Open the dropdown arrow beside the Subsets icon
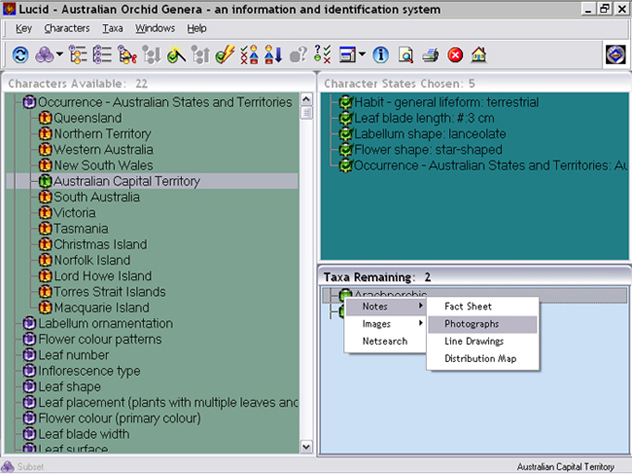 pyautogui.click(x=60, y=54)
